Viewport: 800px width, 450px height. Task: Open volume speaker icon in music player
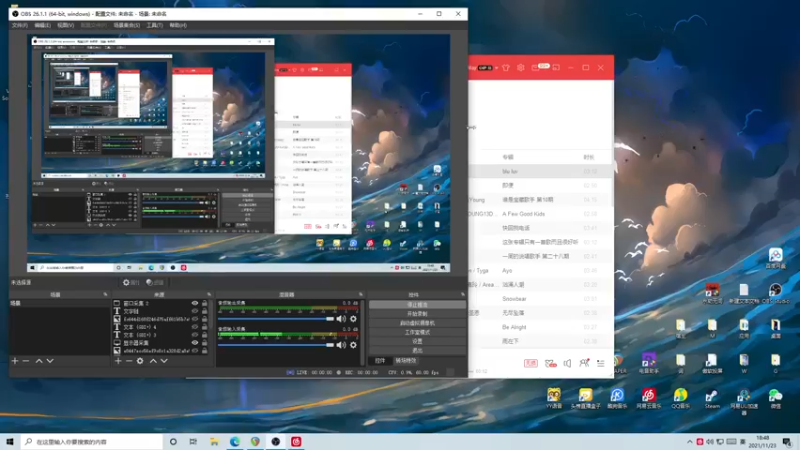point(567,363)
